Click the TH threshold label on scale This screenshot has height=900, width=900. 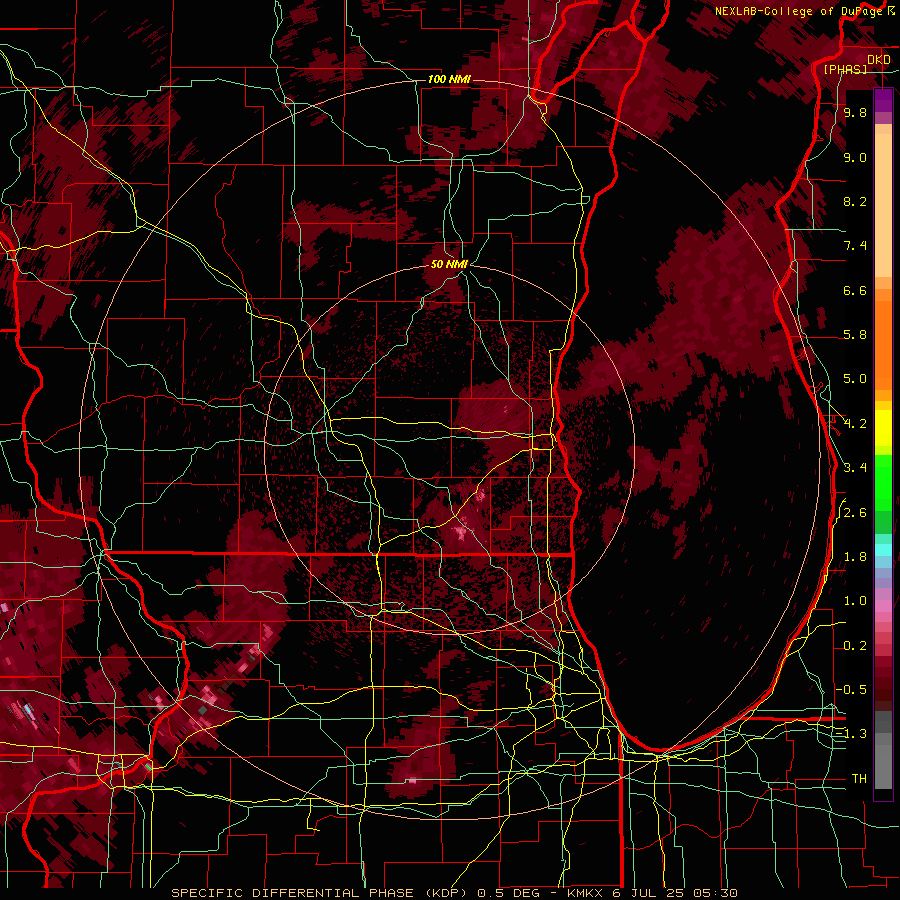pyautogui.click(x=859, y=779)
